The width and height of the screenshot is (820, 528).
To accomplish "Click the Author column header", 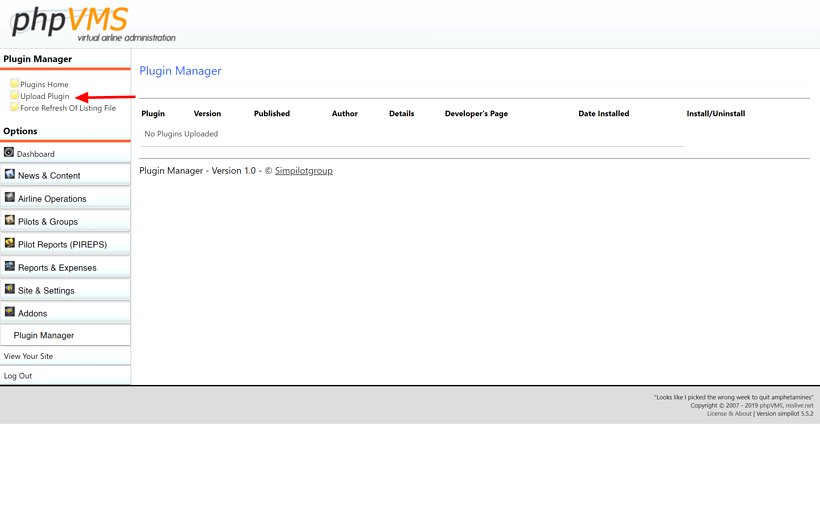I will click(x=345, y=113).
